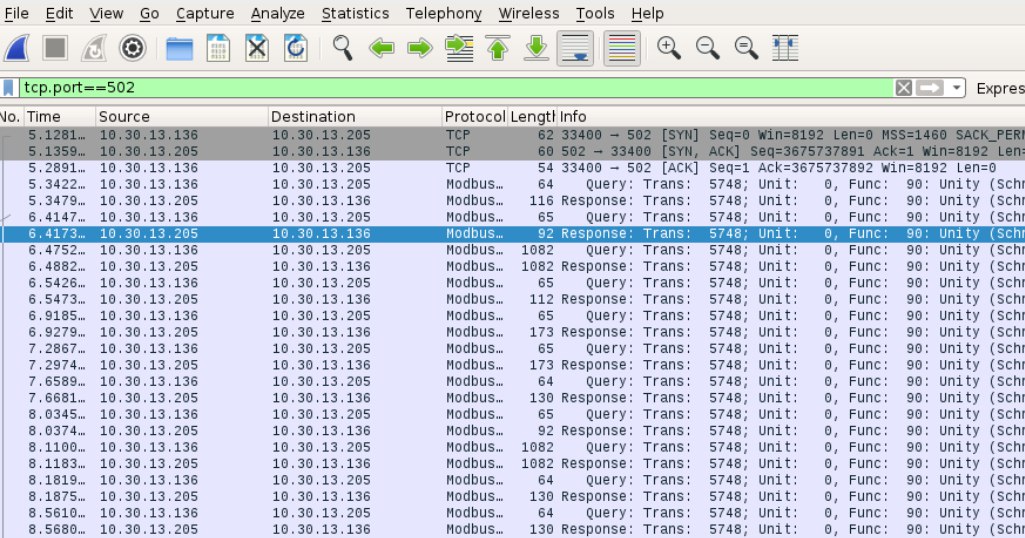Select highlighted response packet at 6.4173
The image size is (1025, 538).
coord(512,233)
